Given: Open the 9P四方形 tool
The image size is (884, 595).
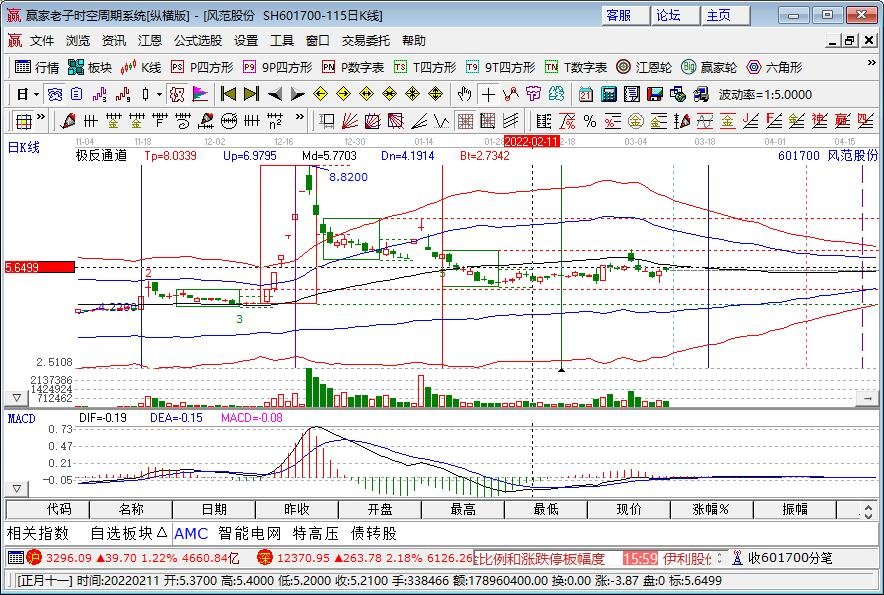Looking at the screenshot, I should (277, 68).
